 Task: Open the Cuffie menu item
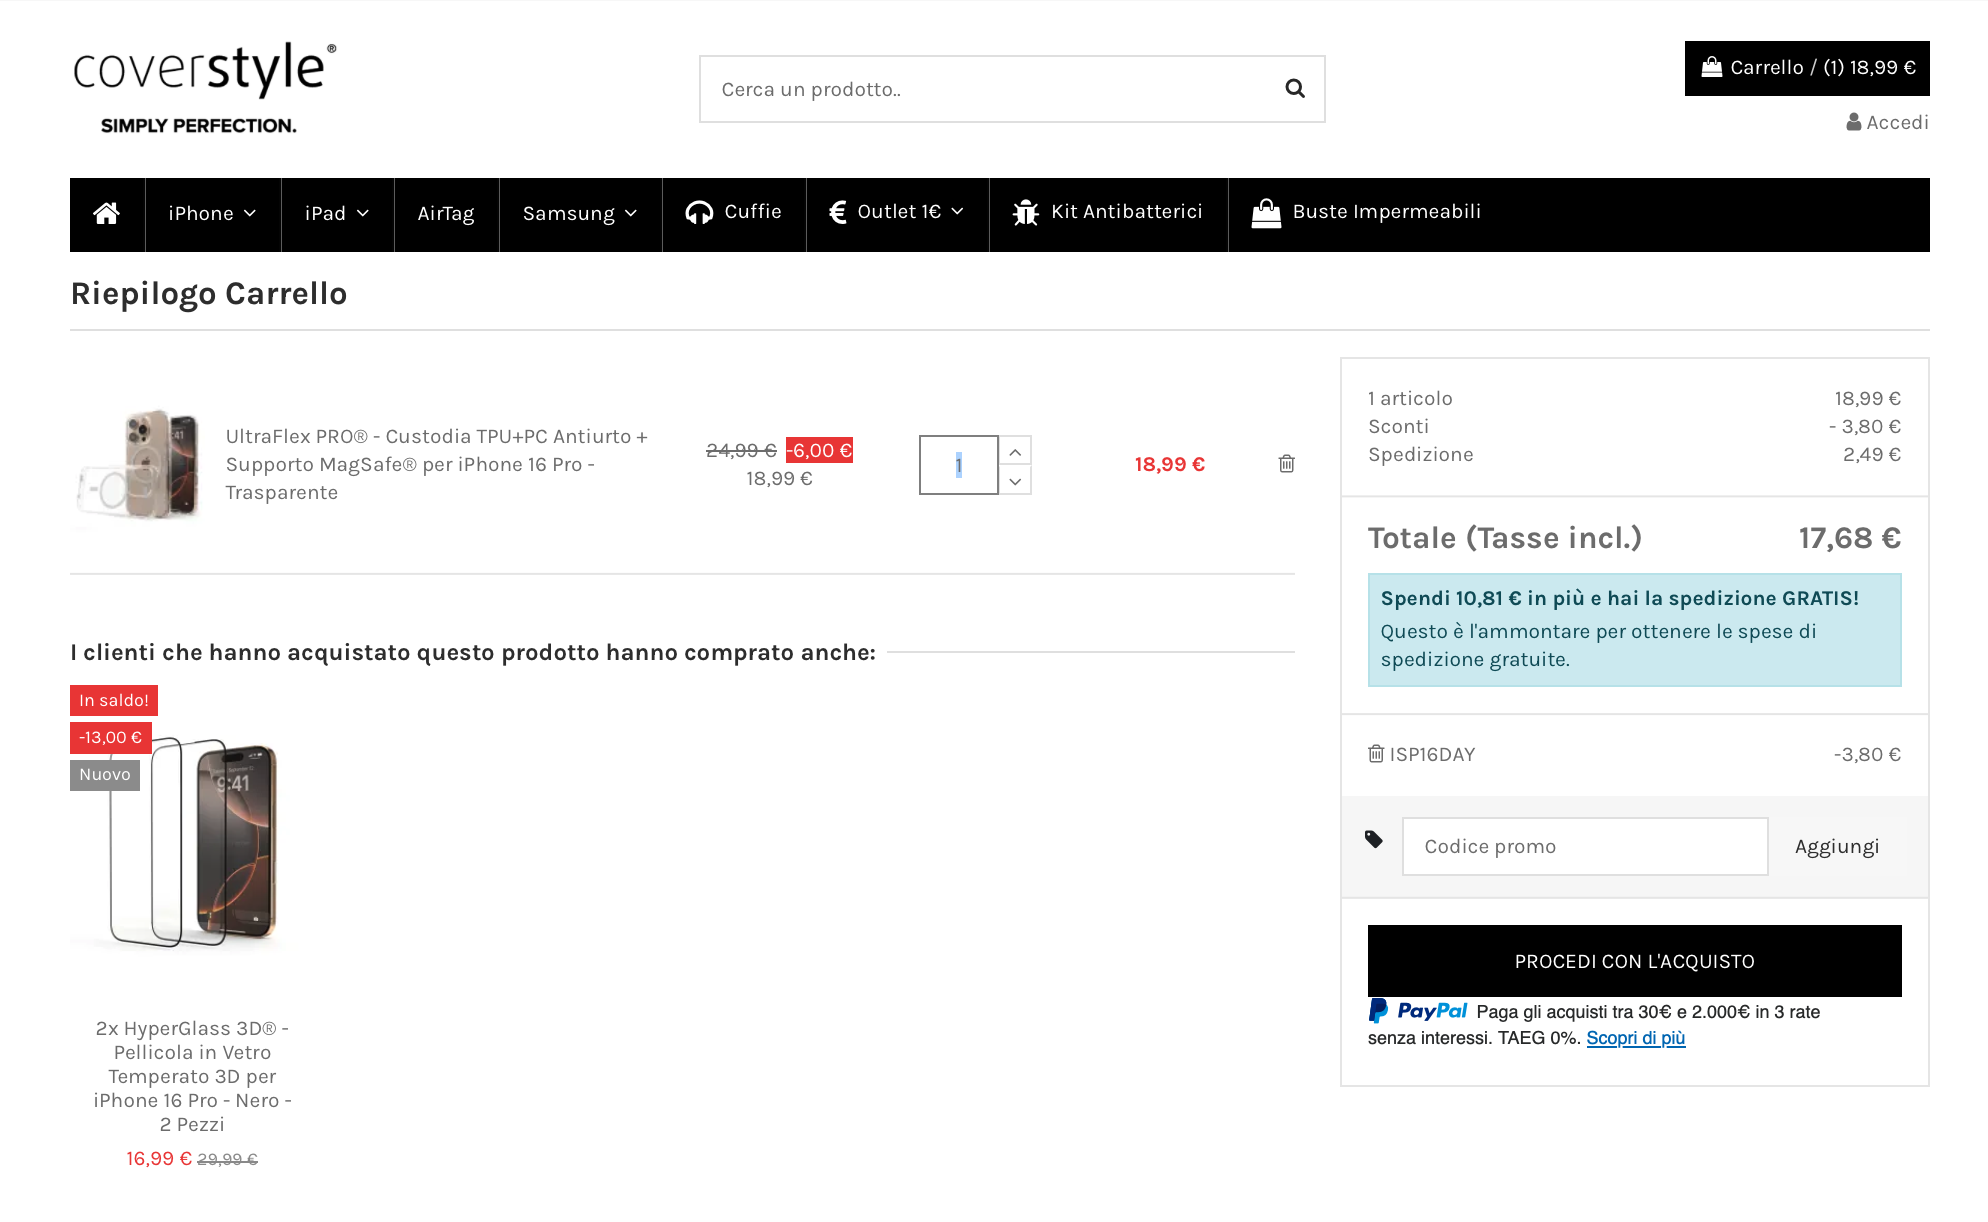tap(734, 214)
